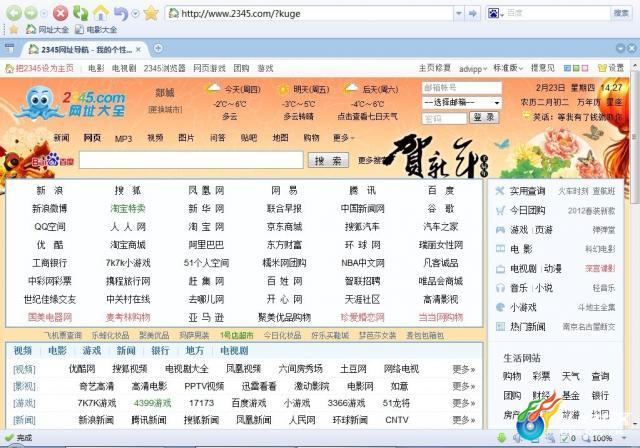This screenshot has height=448, width=640.
Task: Click in the Baidu search input field
Action: pos(191,160)
